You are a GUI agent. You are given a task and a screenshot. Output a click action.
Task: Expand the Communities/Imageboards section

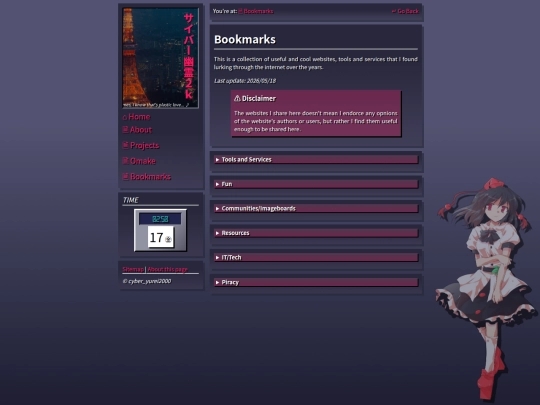(316, 209)
